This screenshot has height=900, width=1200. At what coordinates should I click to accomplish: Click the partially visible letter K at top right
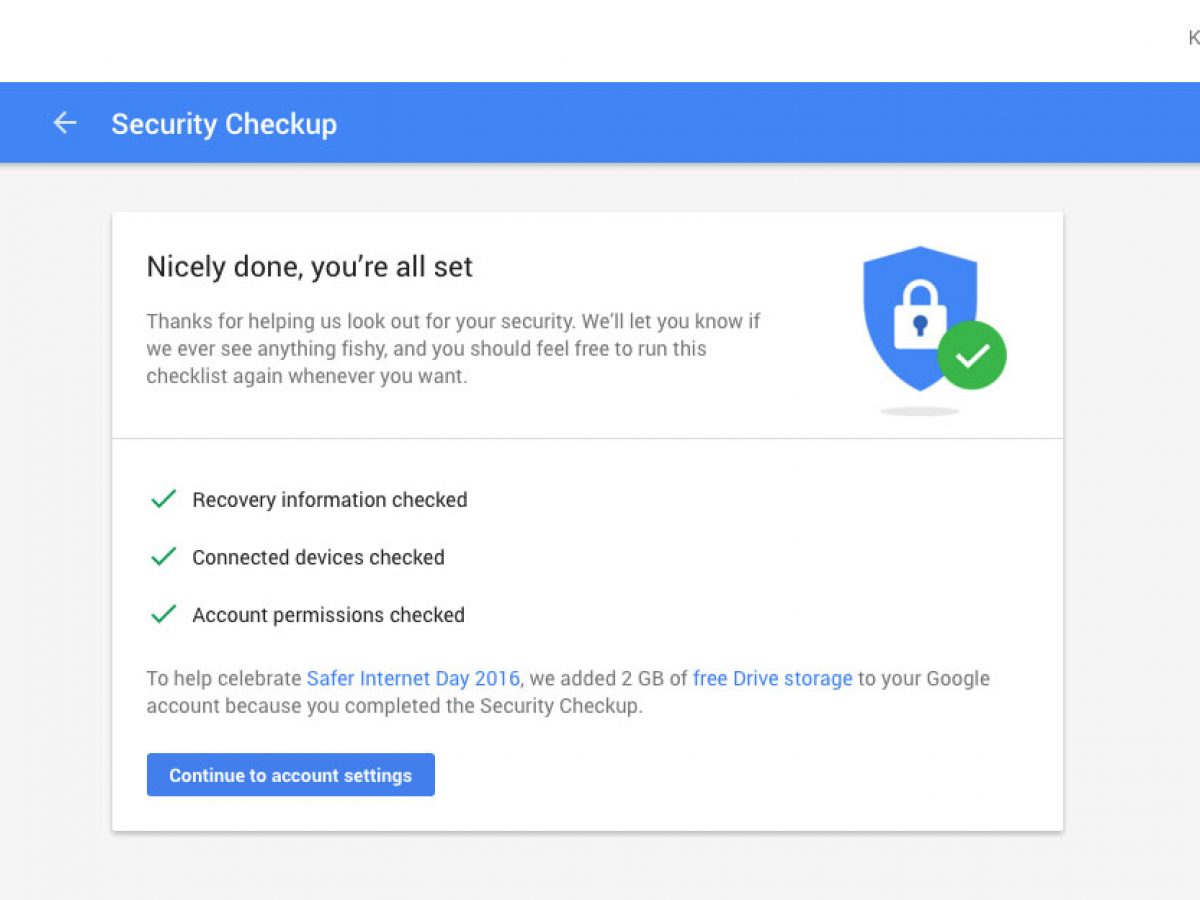click(x=1193, y=38)
